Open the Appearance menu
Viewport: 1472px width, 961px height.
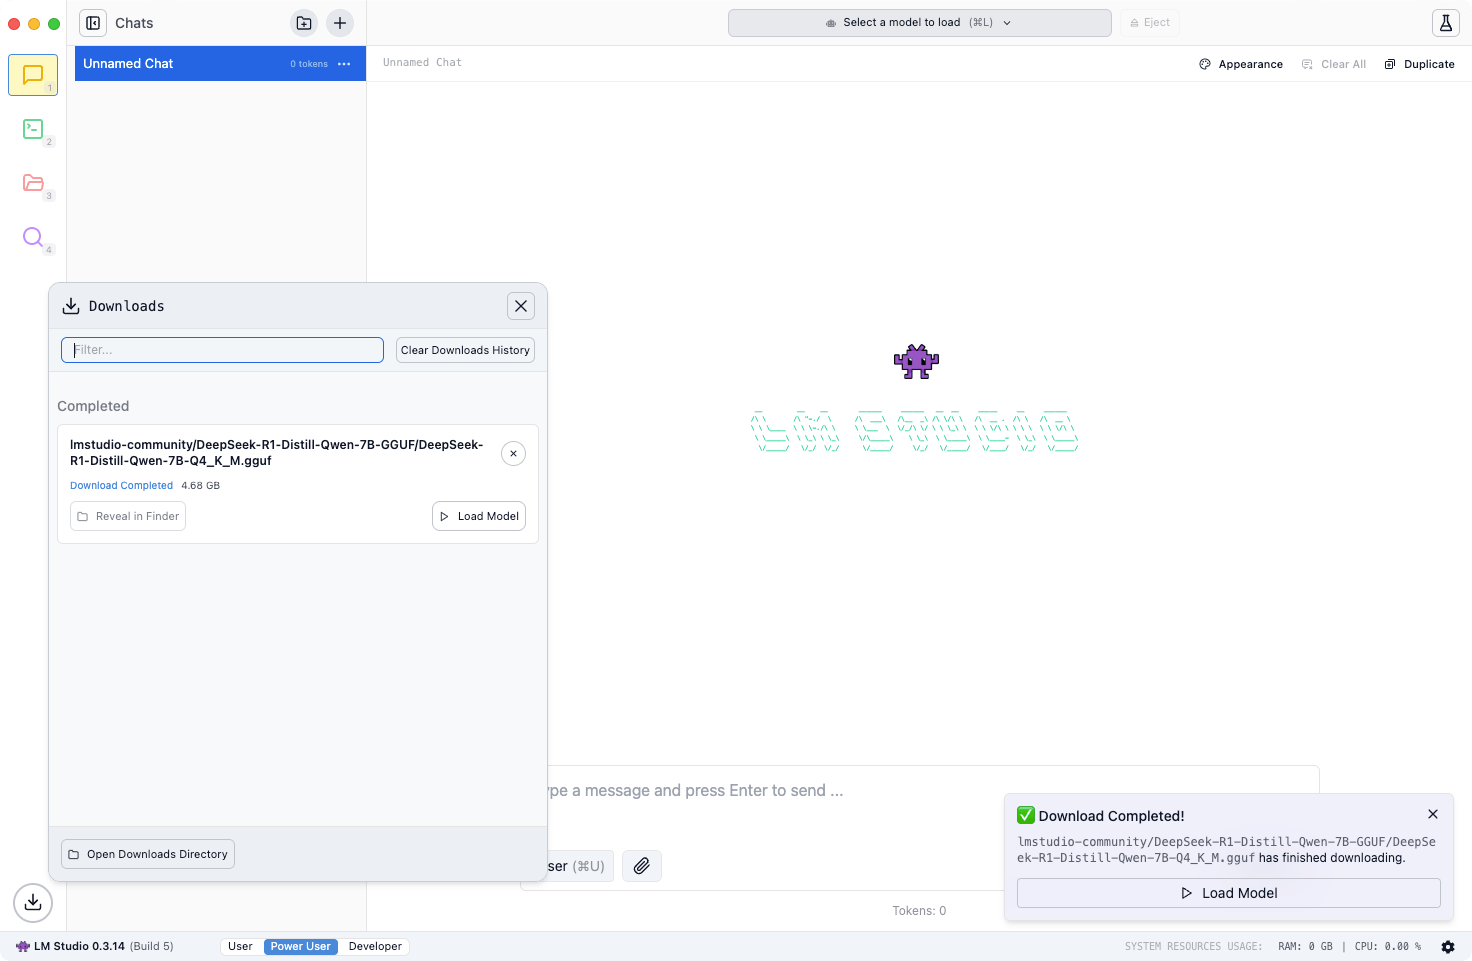click(1241, 64)
